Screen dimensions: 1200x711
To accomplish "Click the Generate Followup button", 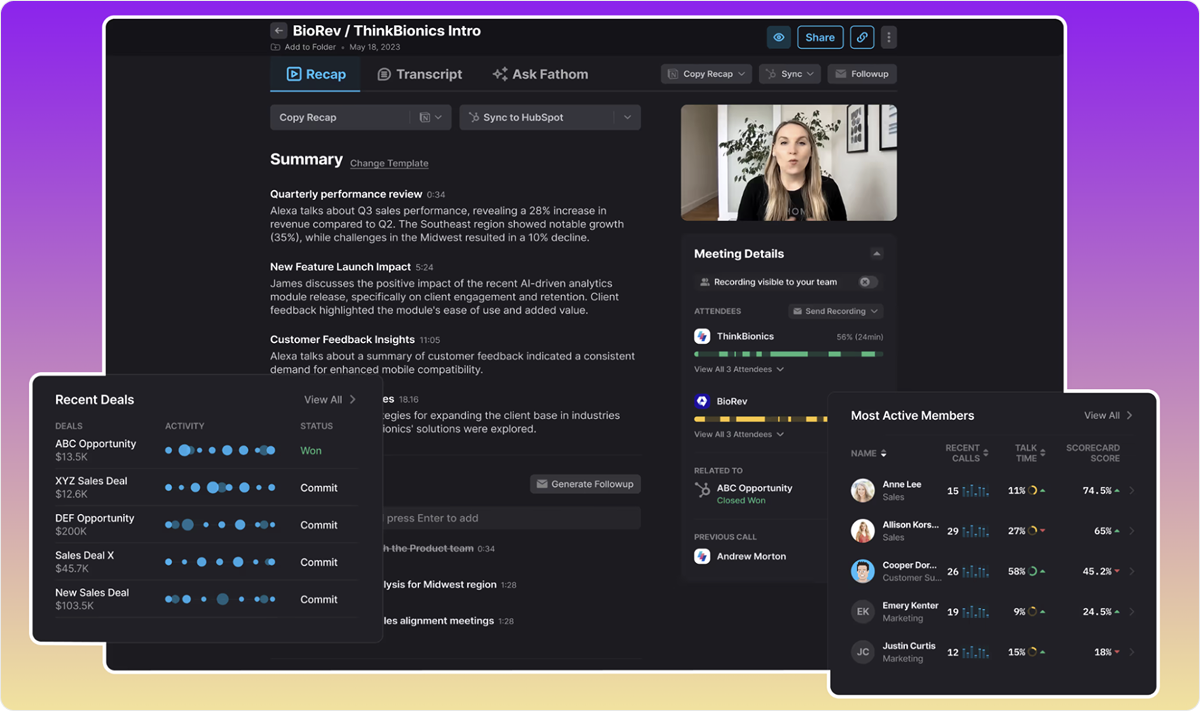I will pyautogui.click(x=585, y=484).
